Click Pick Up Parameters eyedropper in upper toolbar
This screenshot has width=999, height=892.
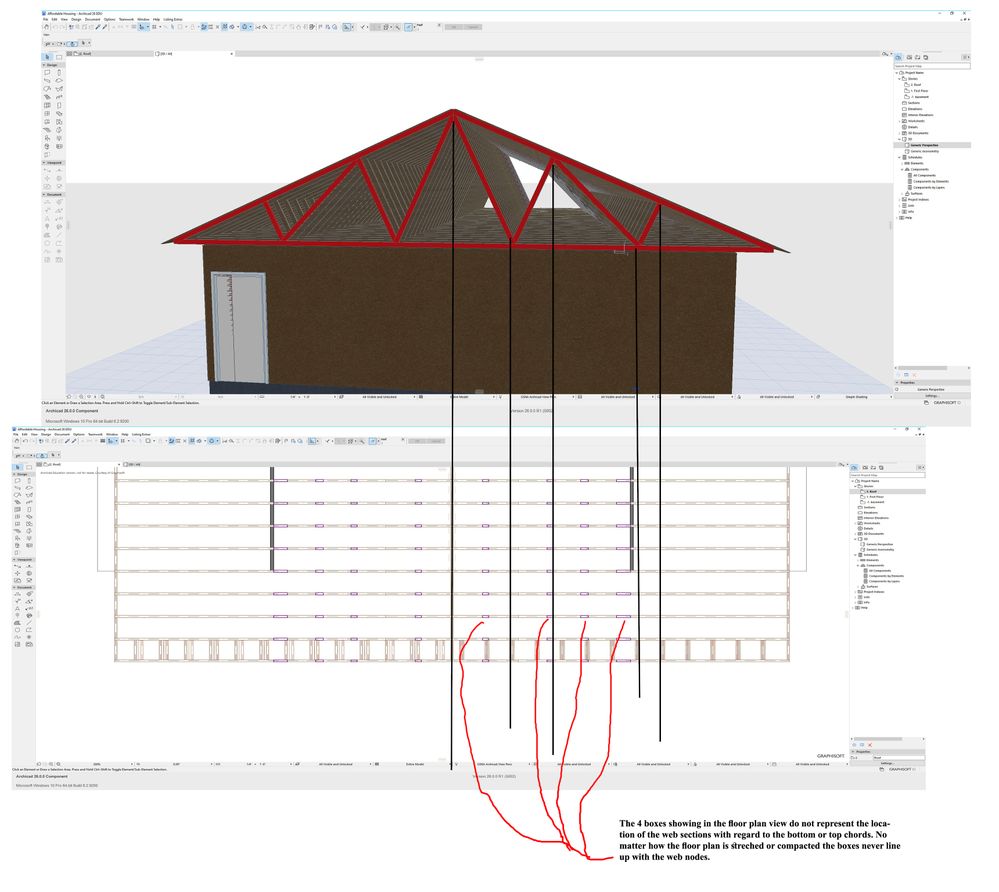click(98, 27)
